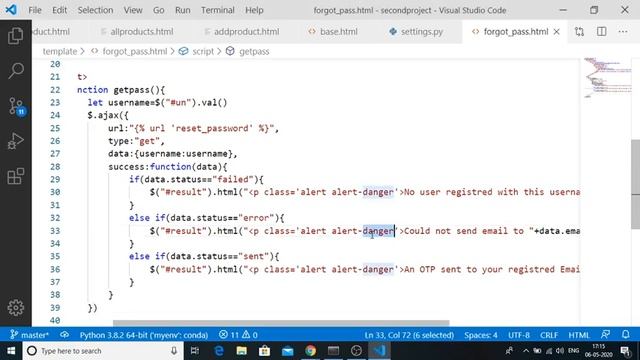640x360 pixels.
Task: Click line number 29 in the gutter
Action: pyautogui.click(x=55, y=179)
